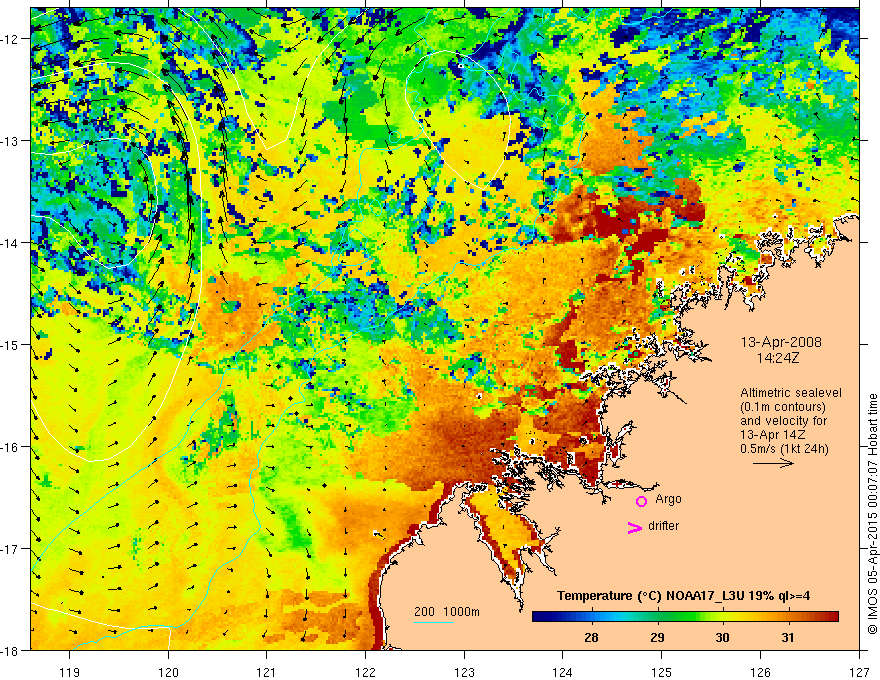Click the temperature color bar

[685, 617]
